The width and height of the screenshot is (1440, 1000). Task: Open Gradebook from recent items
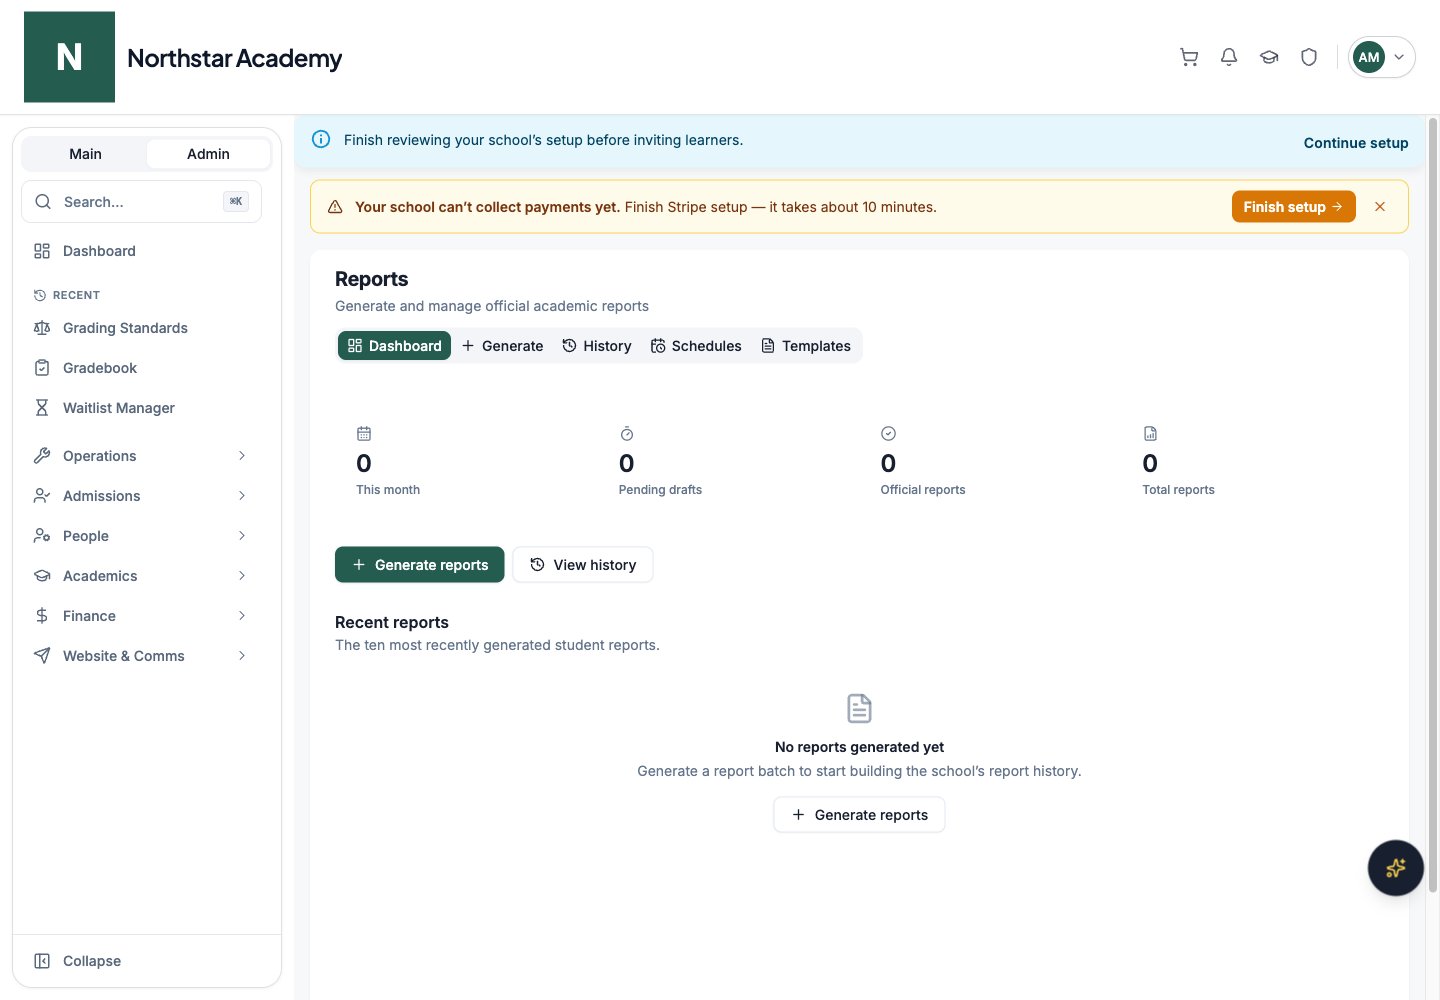pyautogui.click(x=141, y=368)
